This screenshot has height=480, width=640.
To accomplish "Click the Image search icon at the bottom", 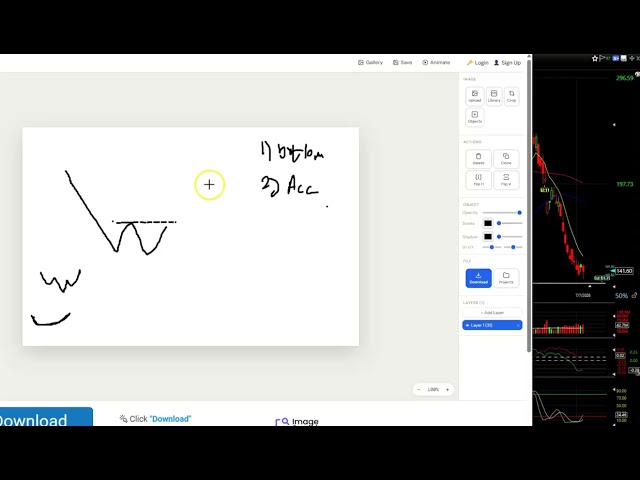I will (282, 422).
